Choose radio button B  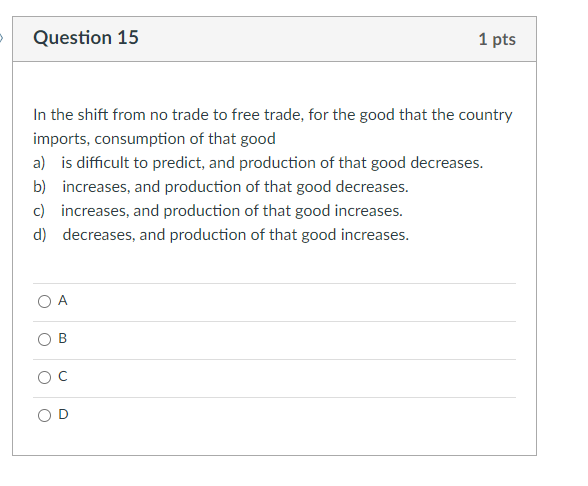click(44, 339)
